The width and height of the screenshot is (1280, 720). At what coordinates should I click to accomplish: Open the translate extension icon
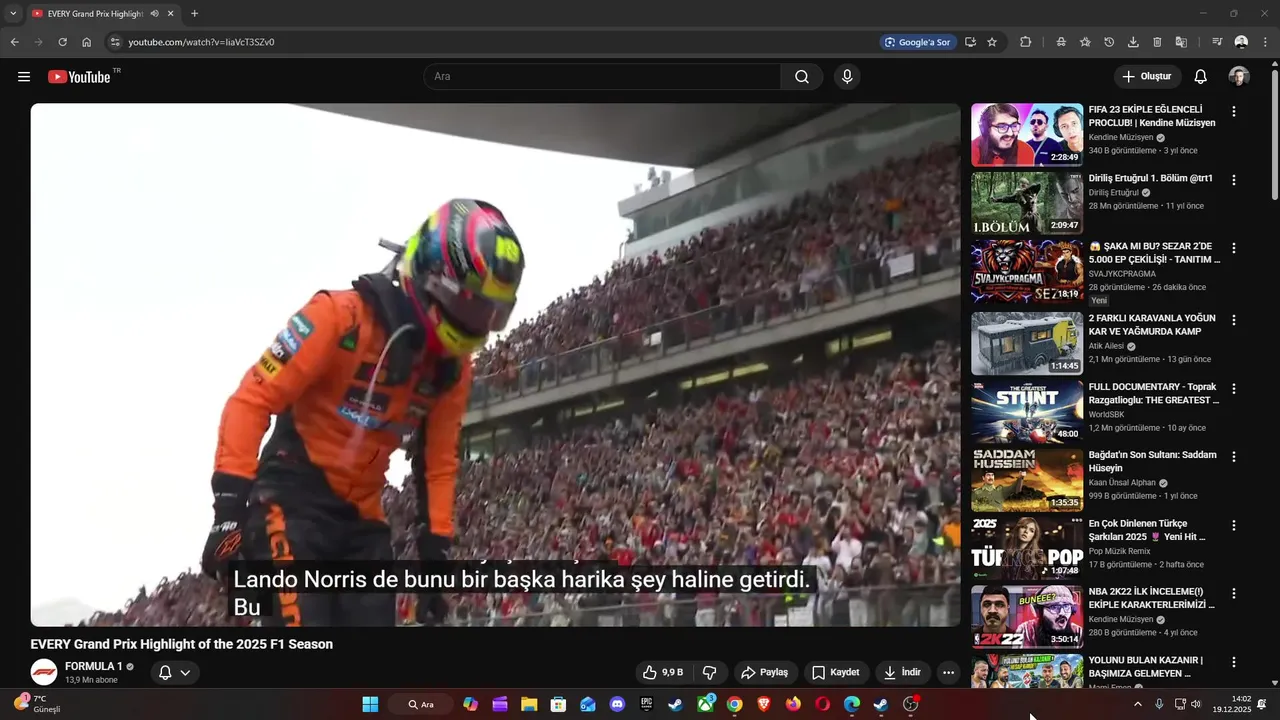(1181, 42)
